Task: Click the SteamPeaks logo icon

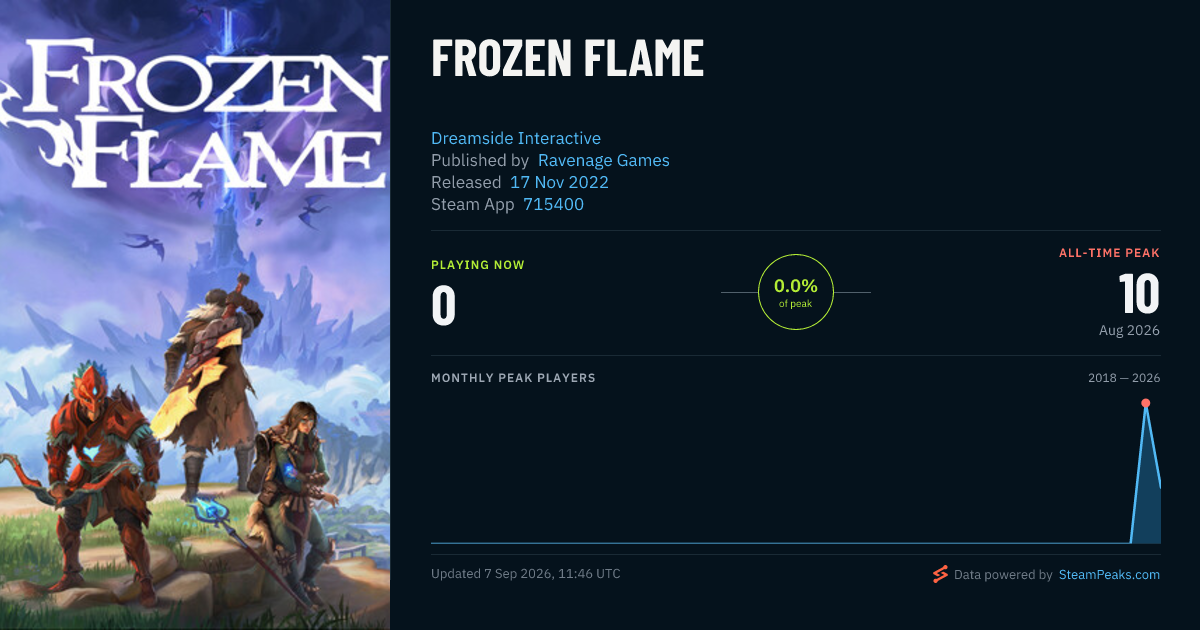Action: [x=939, y=574]
